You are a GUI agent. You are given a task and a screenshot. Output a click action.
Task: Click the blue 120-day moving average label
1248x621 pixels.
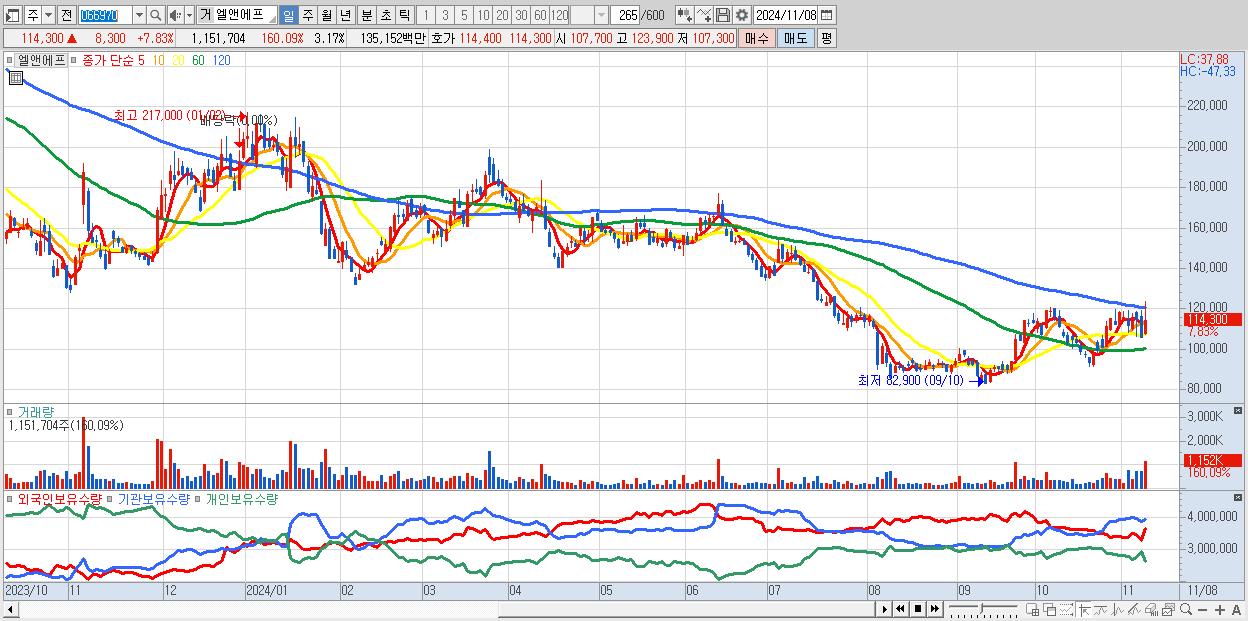pos(222,60)
